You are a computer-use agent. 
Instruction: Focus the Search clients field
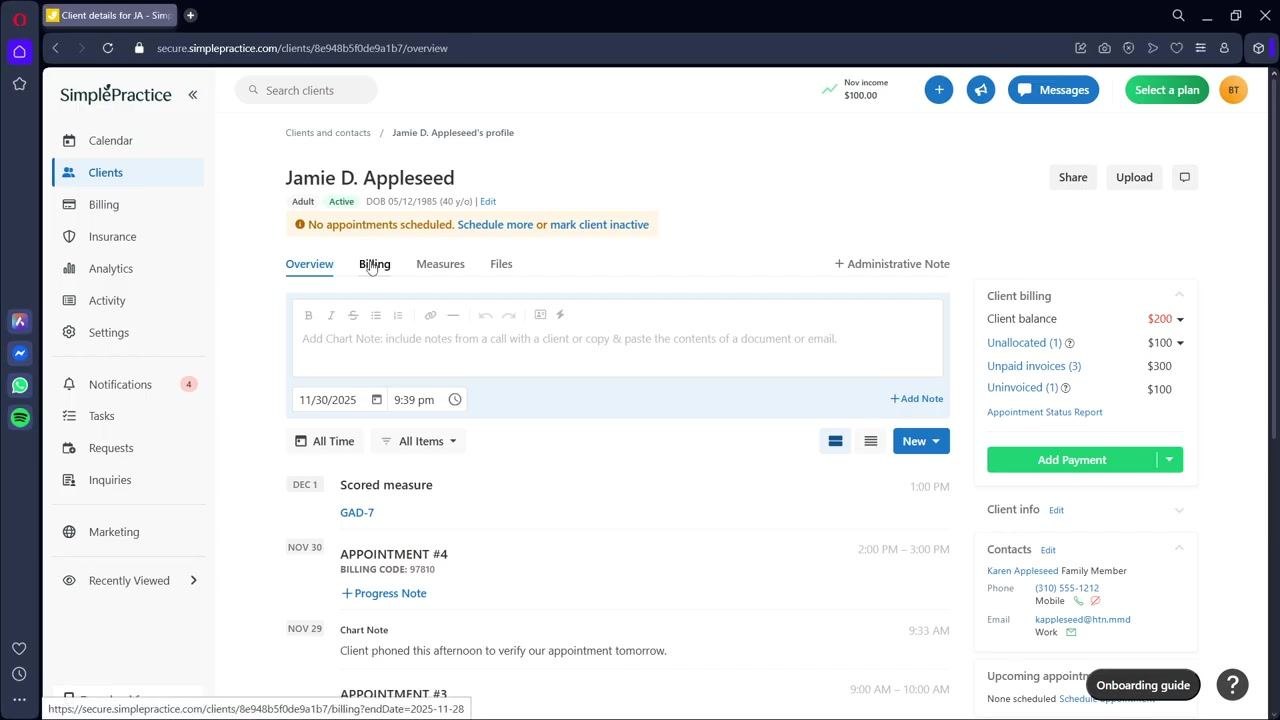pyautogui.click(x=306, y=90)
